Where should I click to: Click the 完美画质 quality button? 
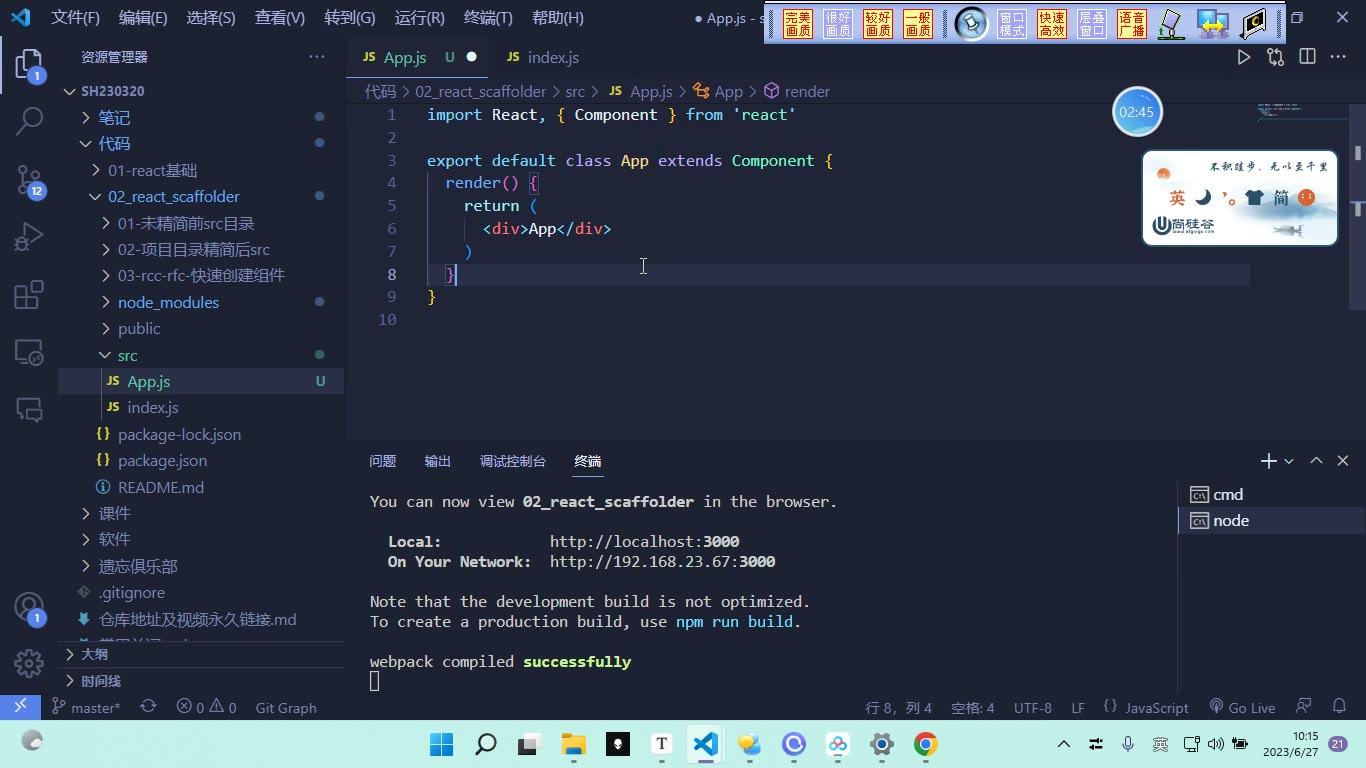point(798,24)
